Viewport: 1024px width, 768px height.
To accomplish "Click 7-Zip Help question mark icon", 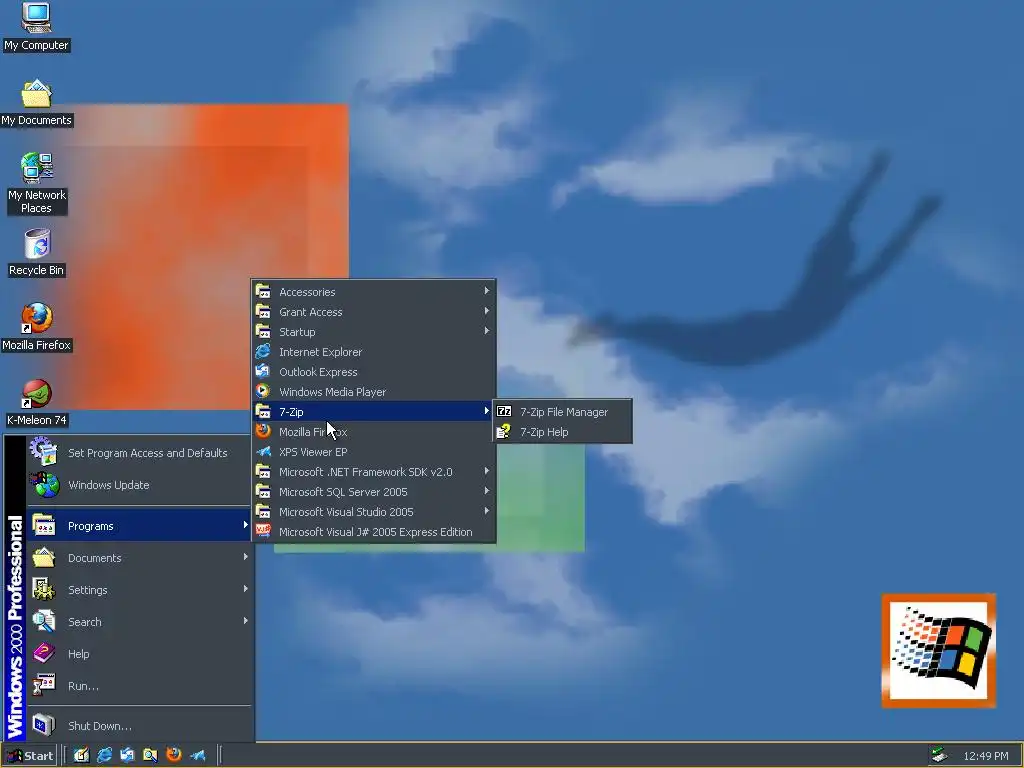I will 504,431.
